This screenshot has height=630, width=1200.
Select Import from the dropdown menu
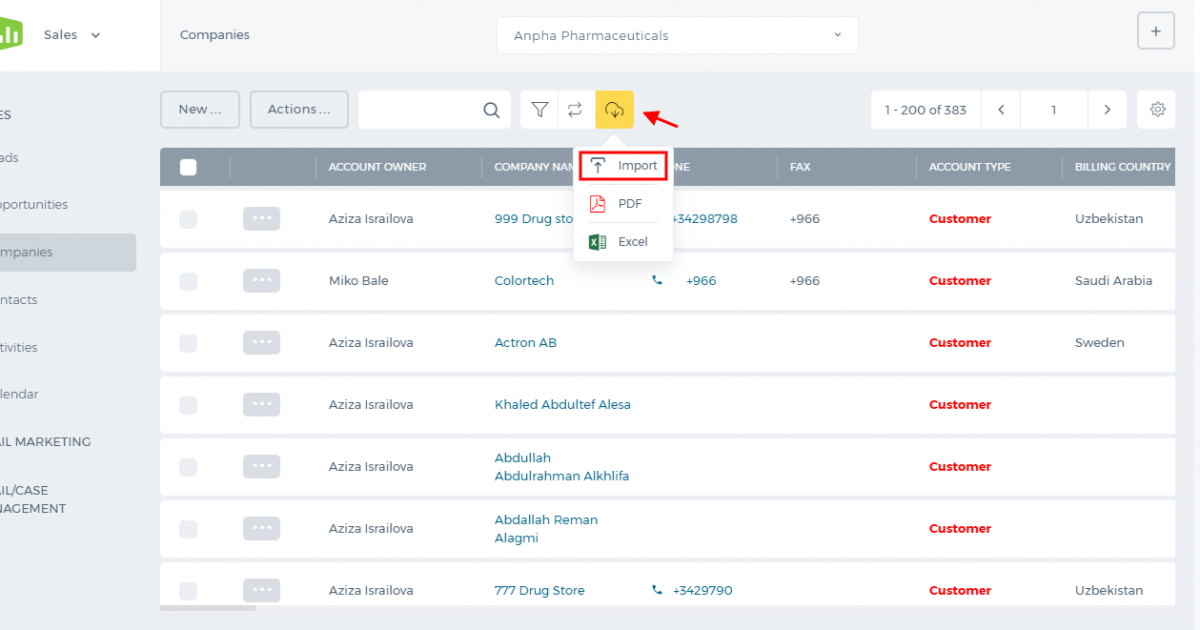pyautogui.click(x=623, y=165)
